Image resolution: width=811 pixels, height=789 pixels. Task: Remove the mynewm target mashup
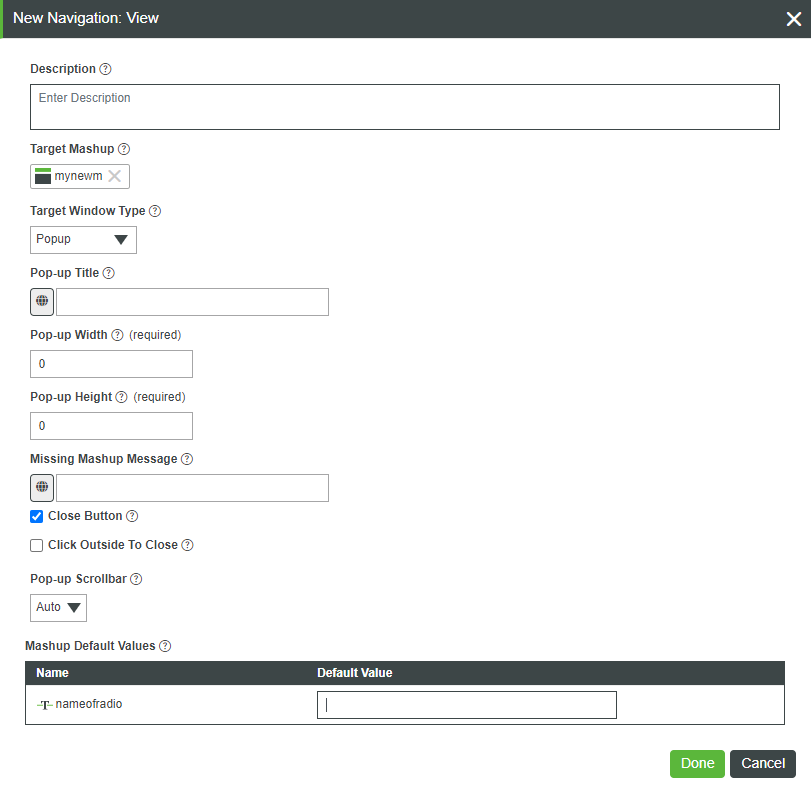[115, 176]
